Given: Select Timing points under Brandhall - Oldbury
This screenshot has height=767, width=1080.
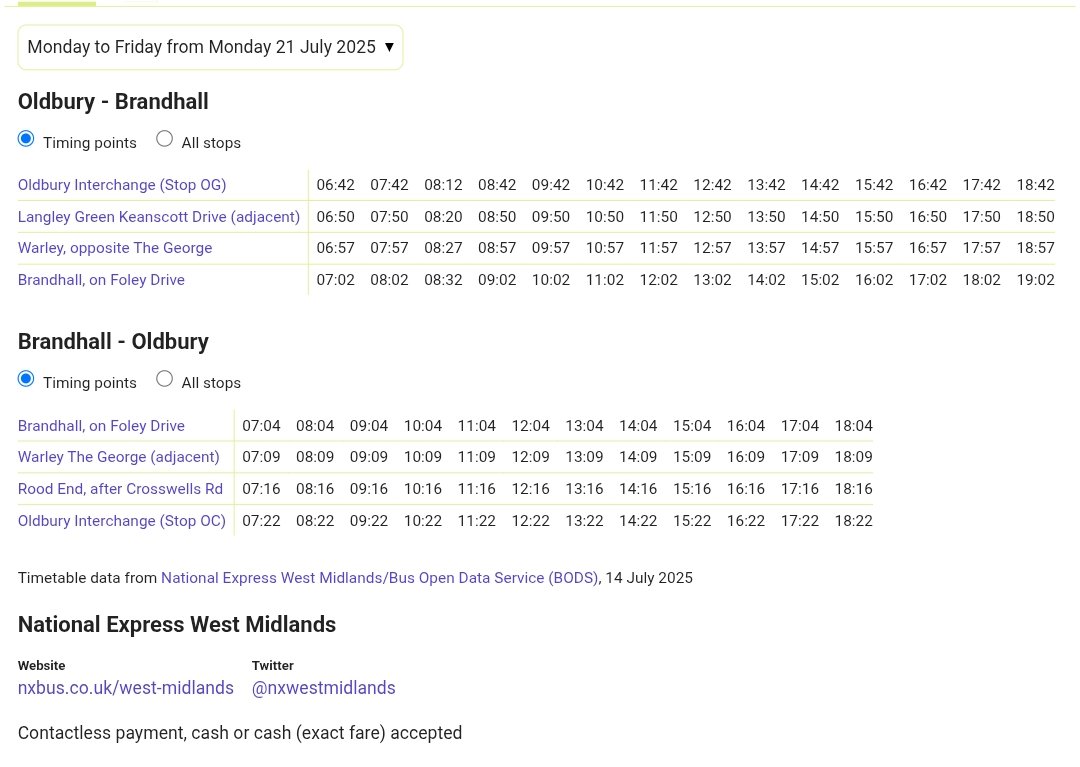Looking at the screenshot, I should (x=26, y=379).
